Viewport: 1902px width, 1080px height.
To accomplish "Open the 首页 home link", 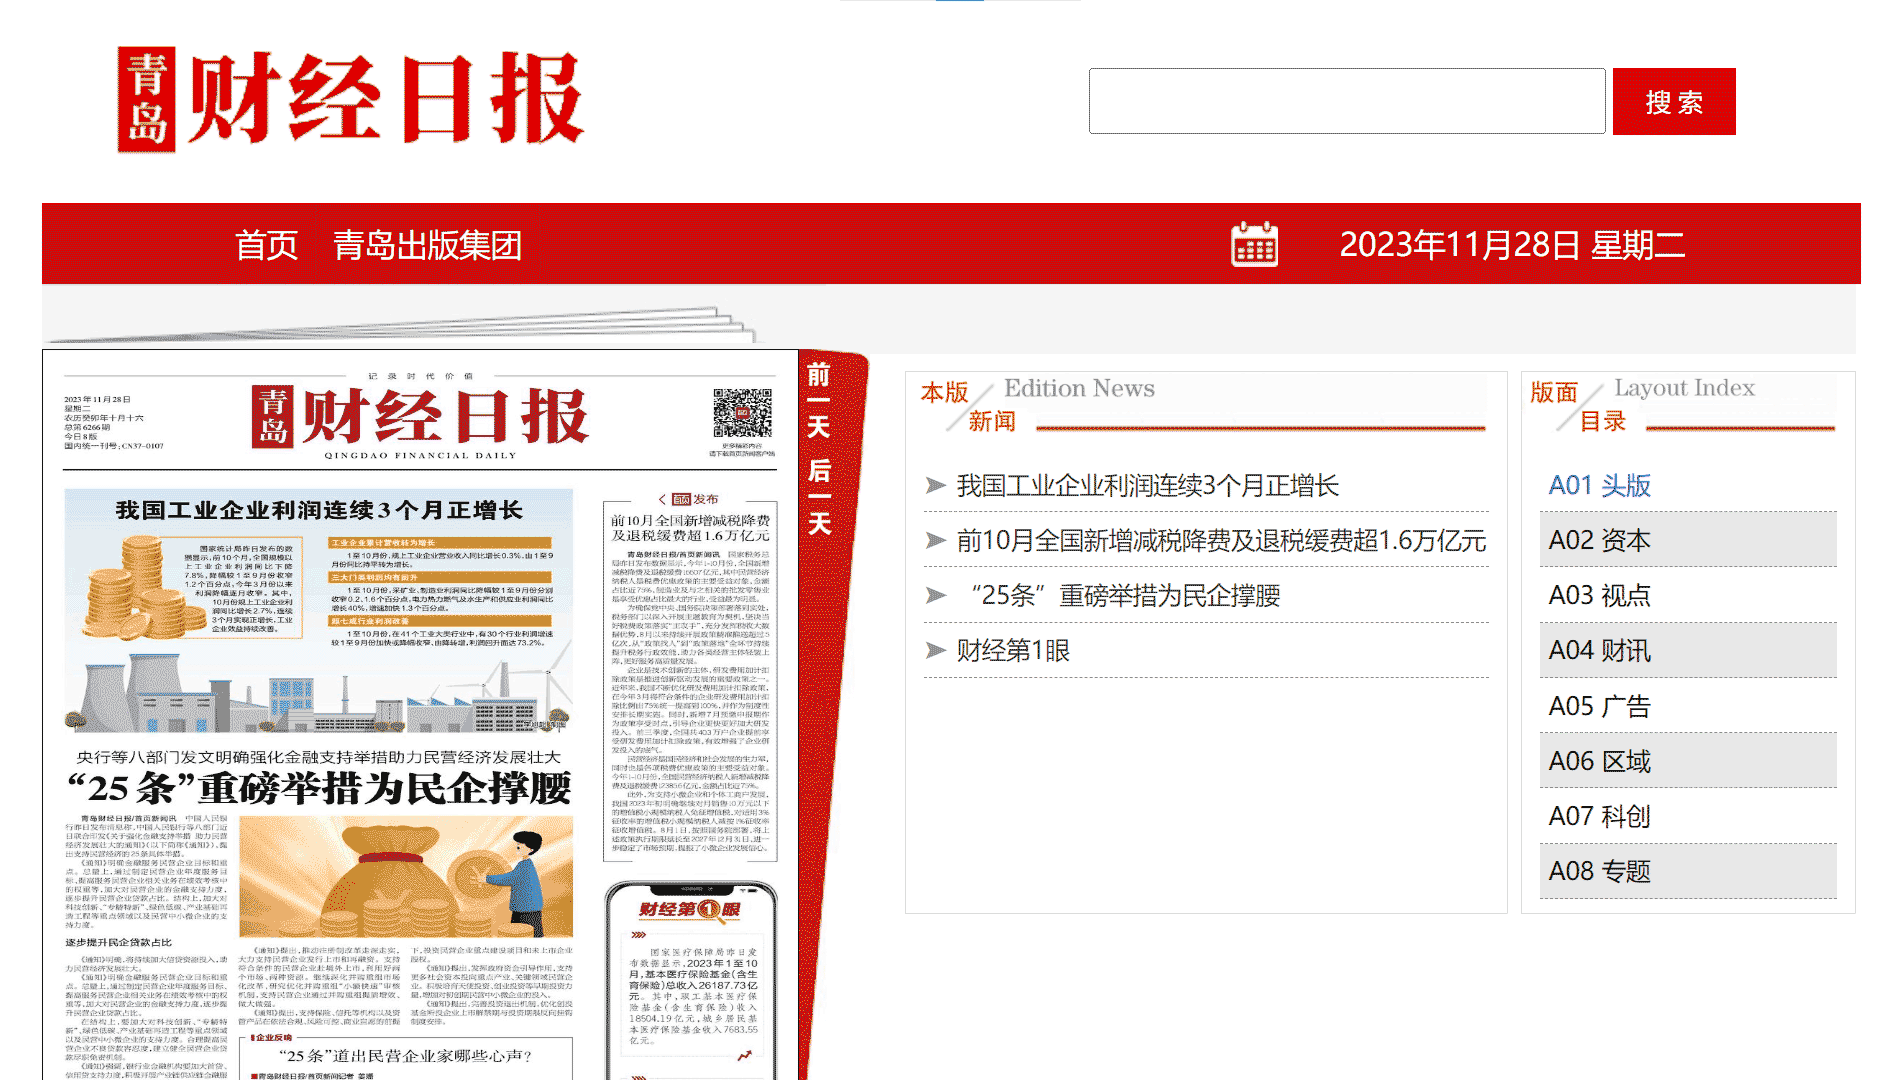I will pos(266,244).
